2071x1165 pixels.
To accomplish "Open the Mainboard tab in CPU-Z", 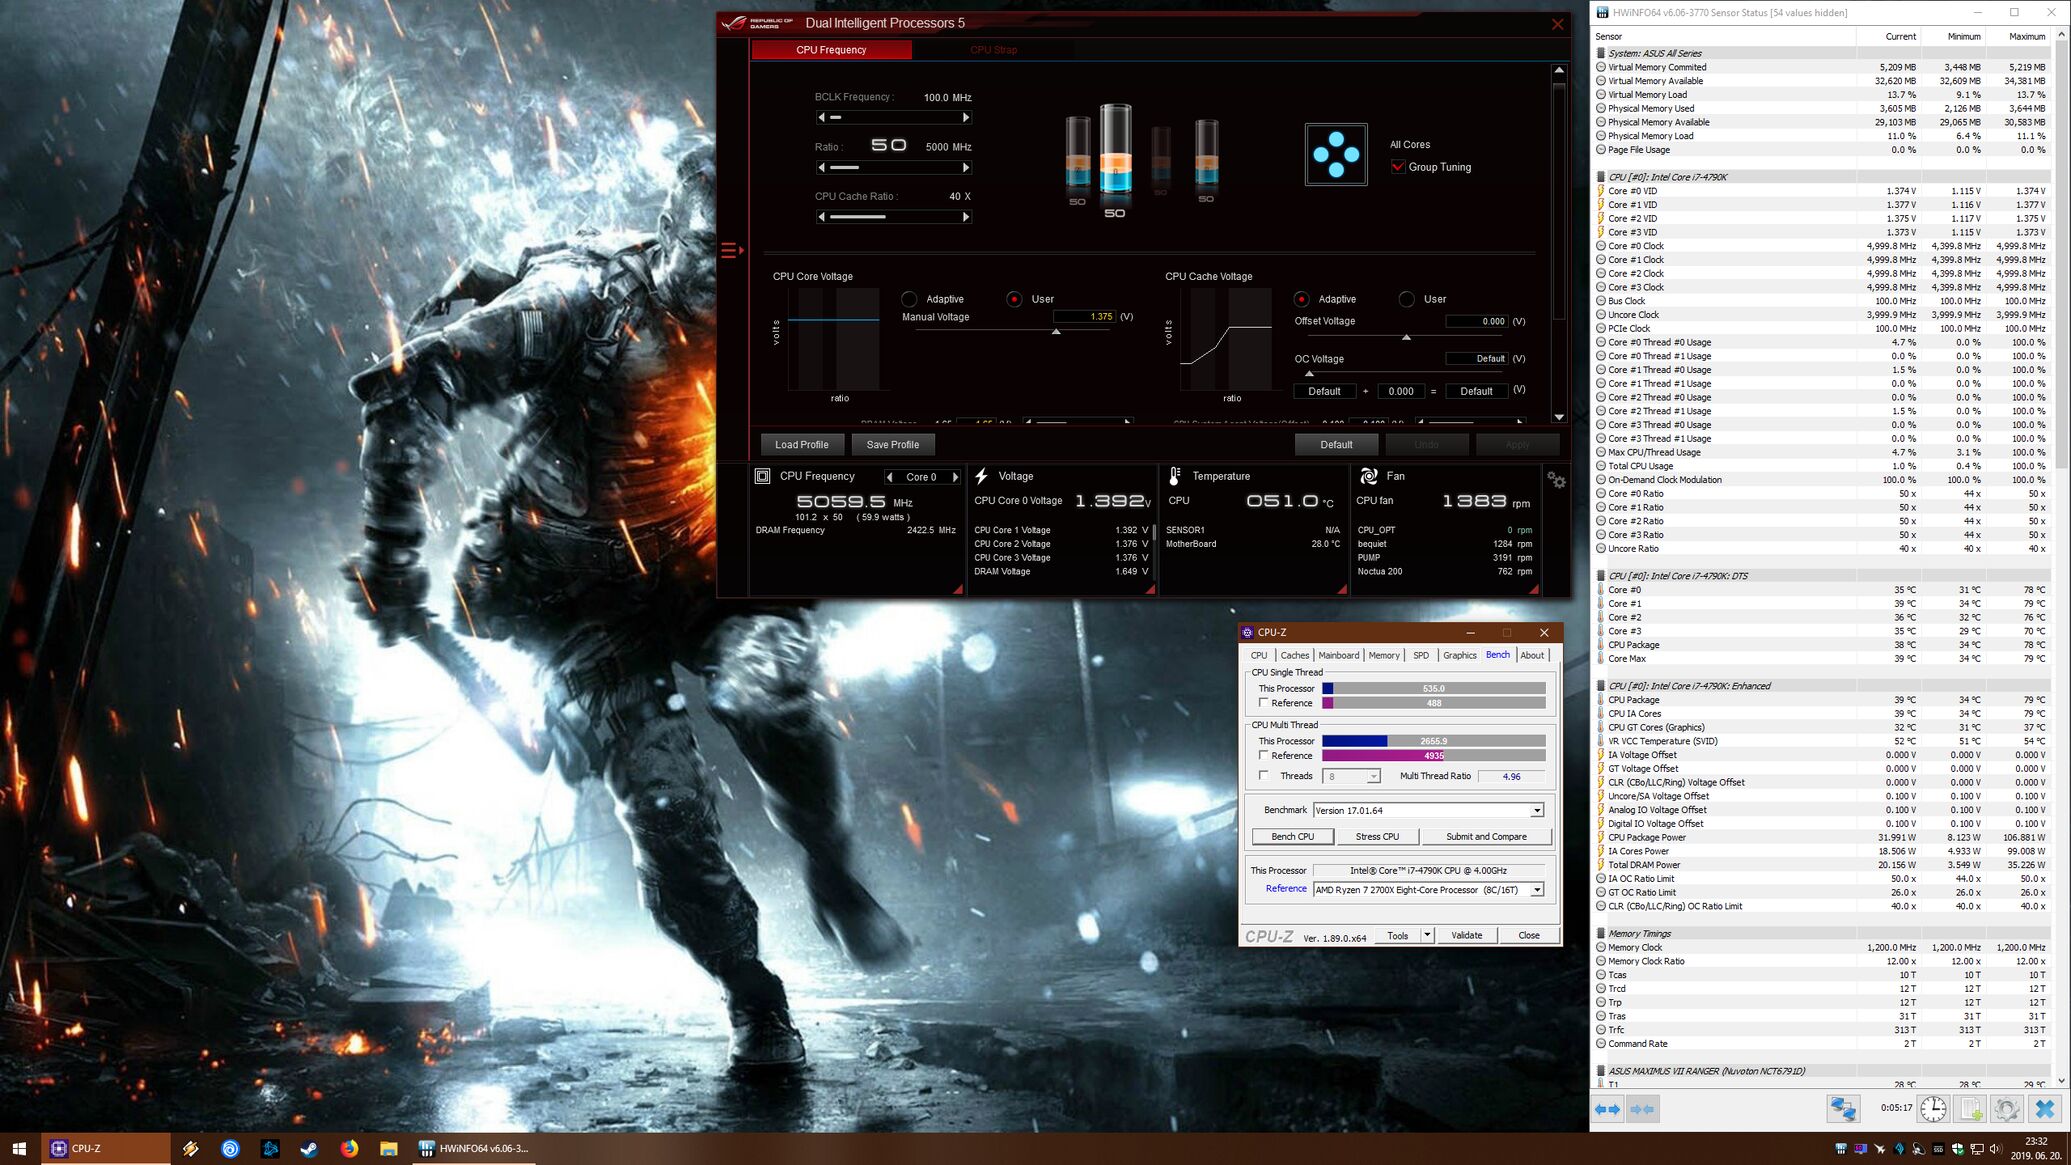I will coord(1338,655).
